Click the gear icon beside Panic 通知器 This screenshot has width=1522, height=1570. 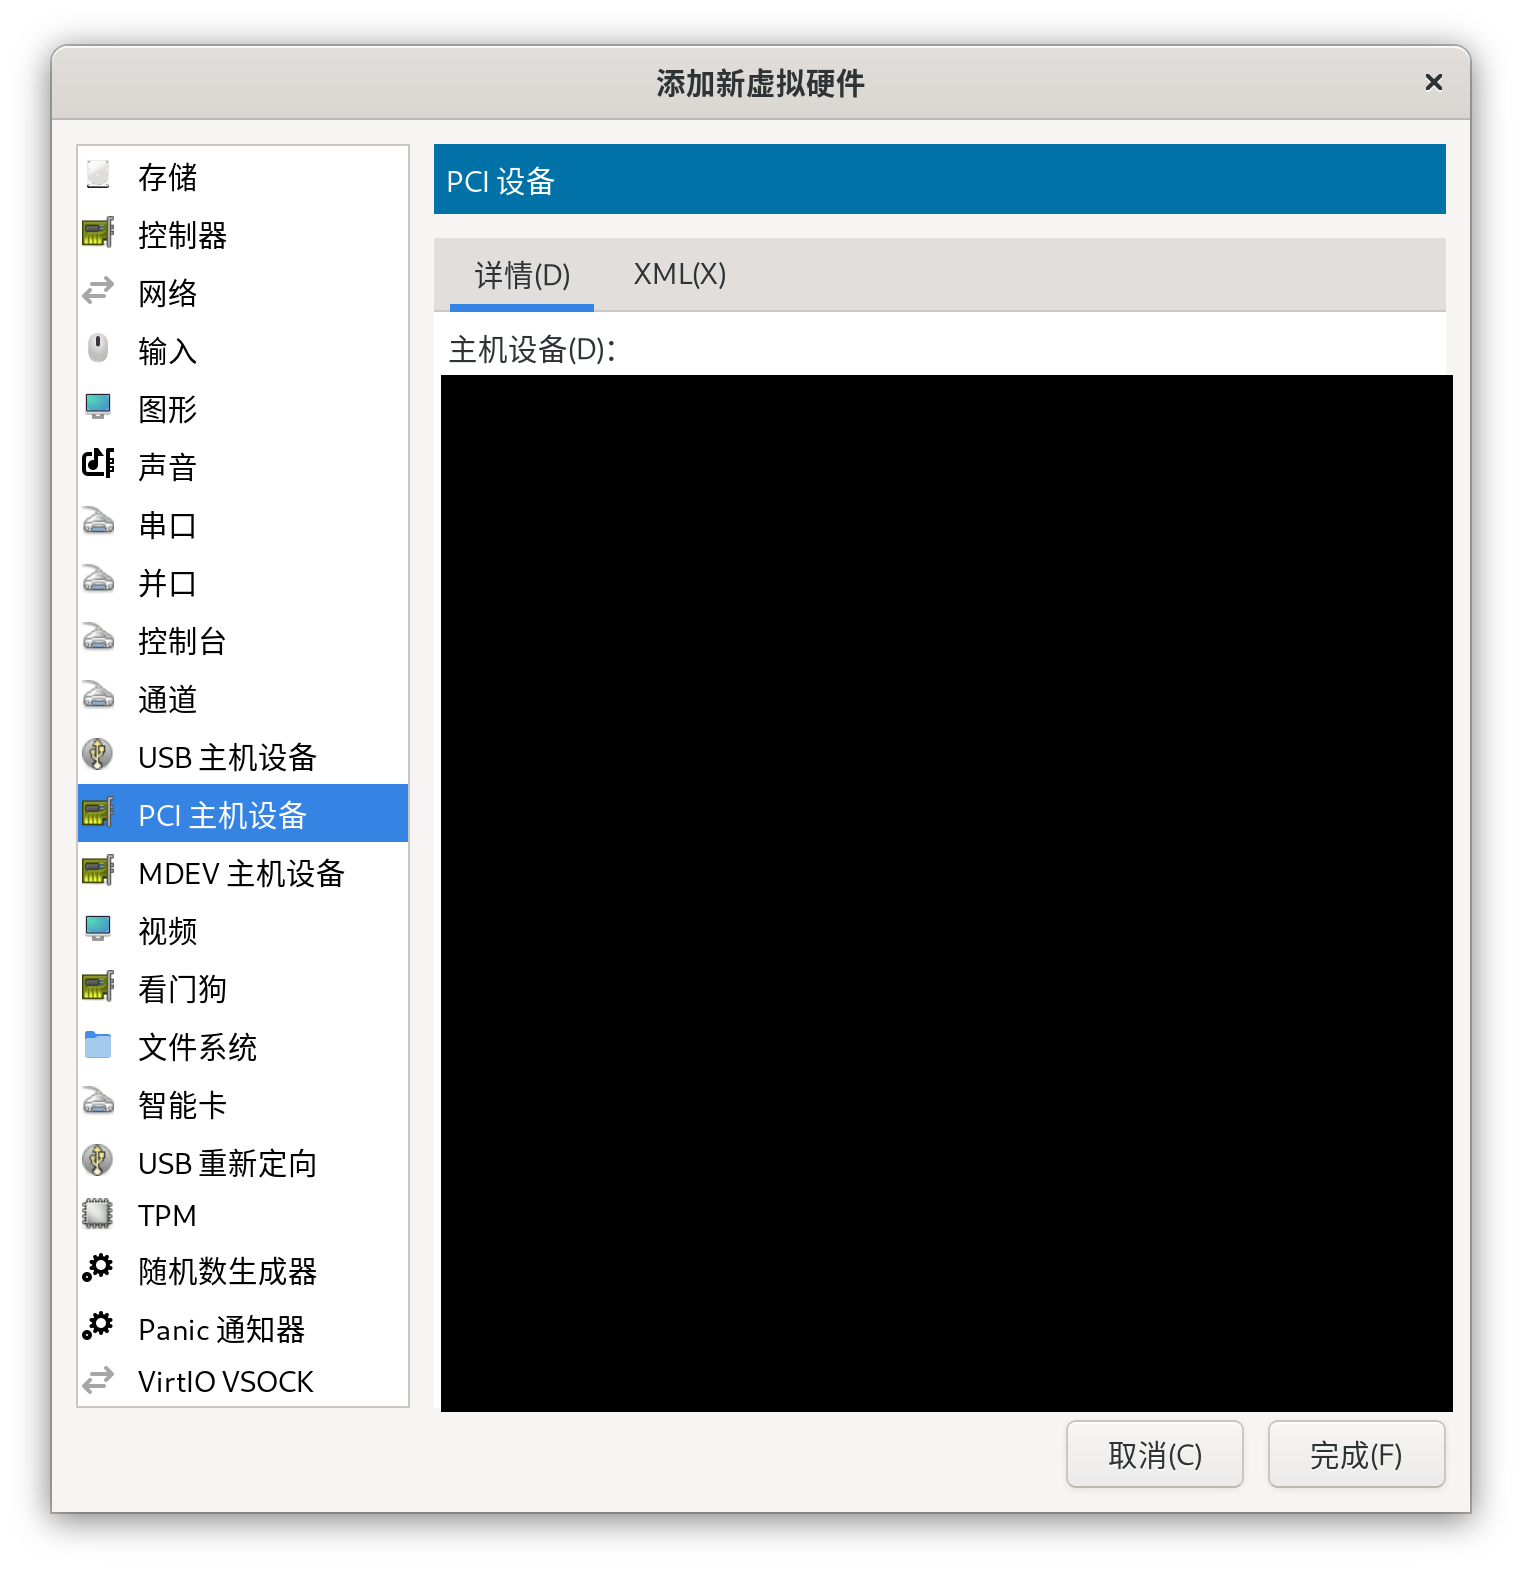98,1326
